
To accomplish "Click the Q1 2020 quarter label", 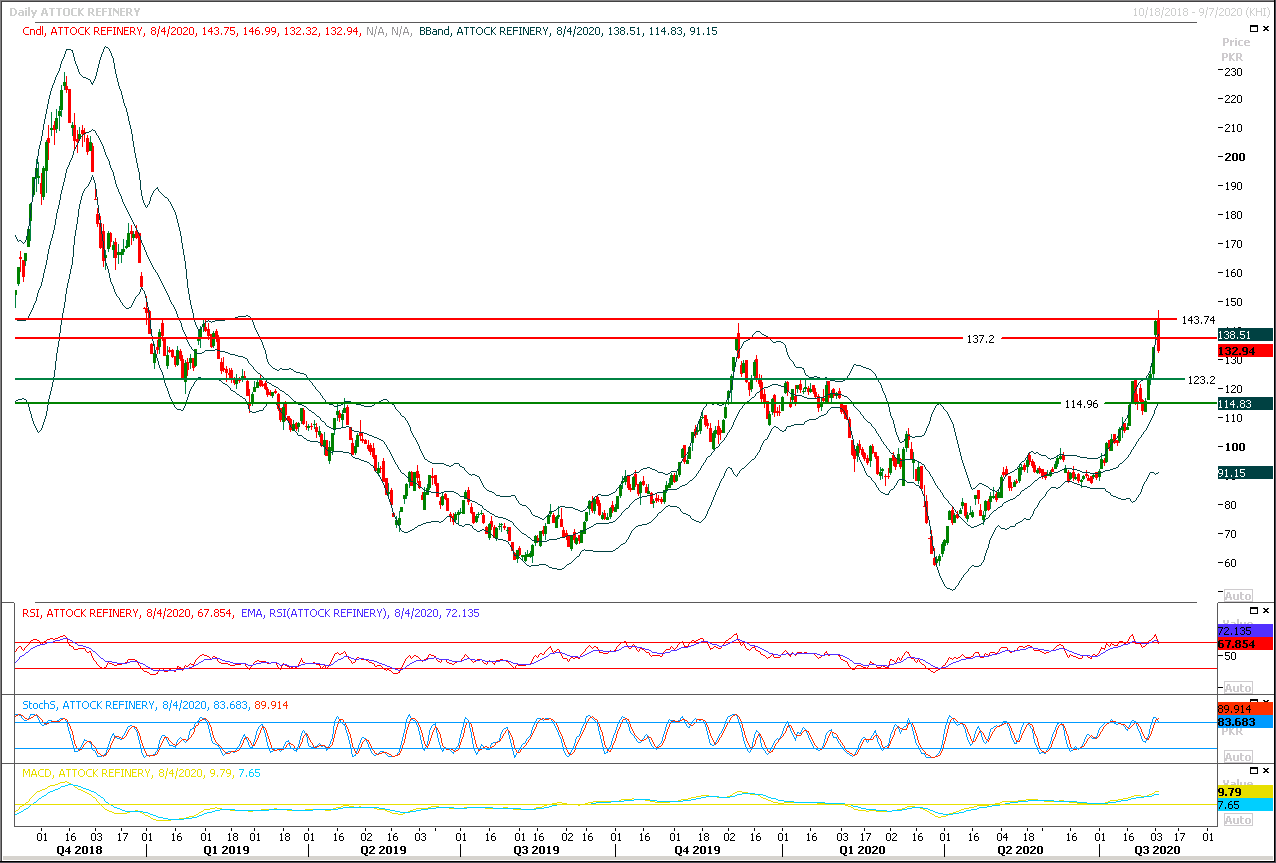I will tap(862, 851).
